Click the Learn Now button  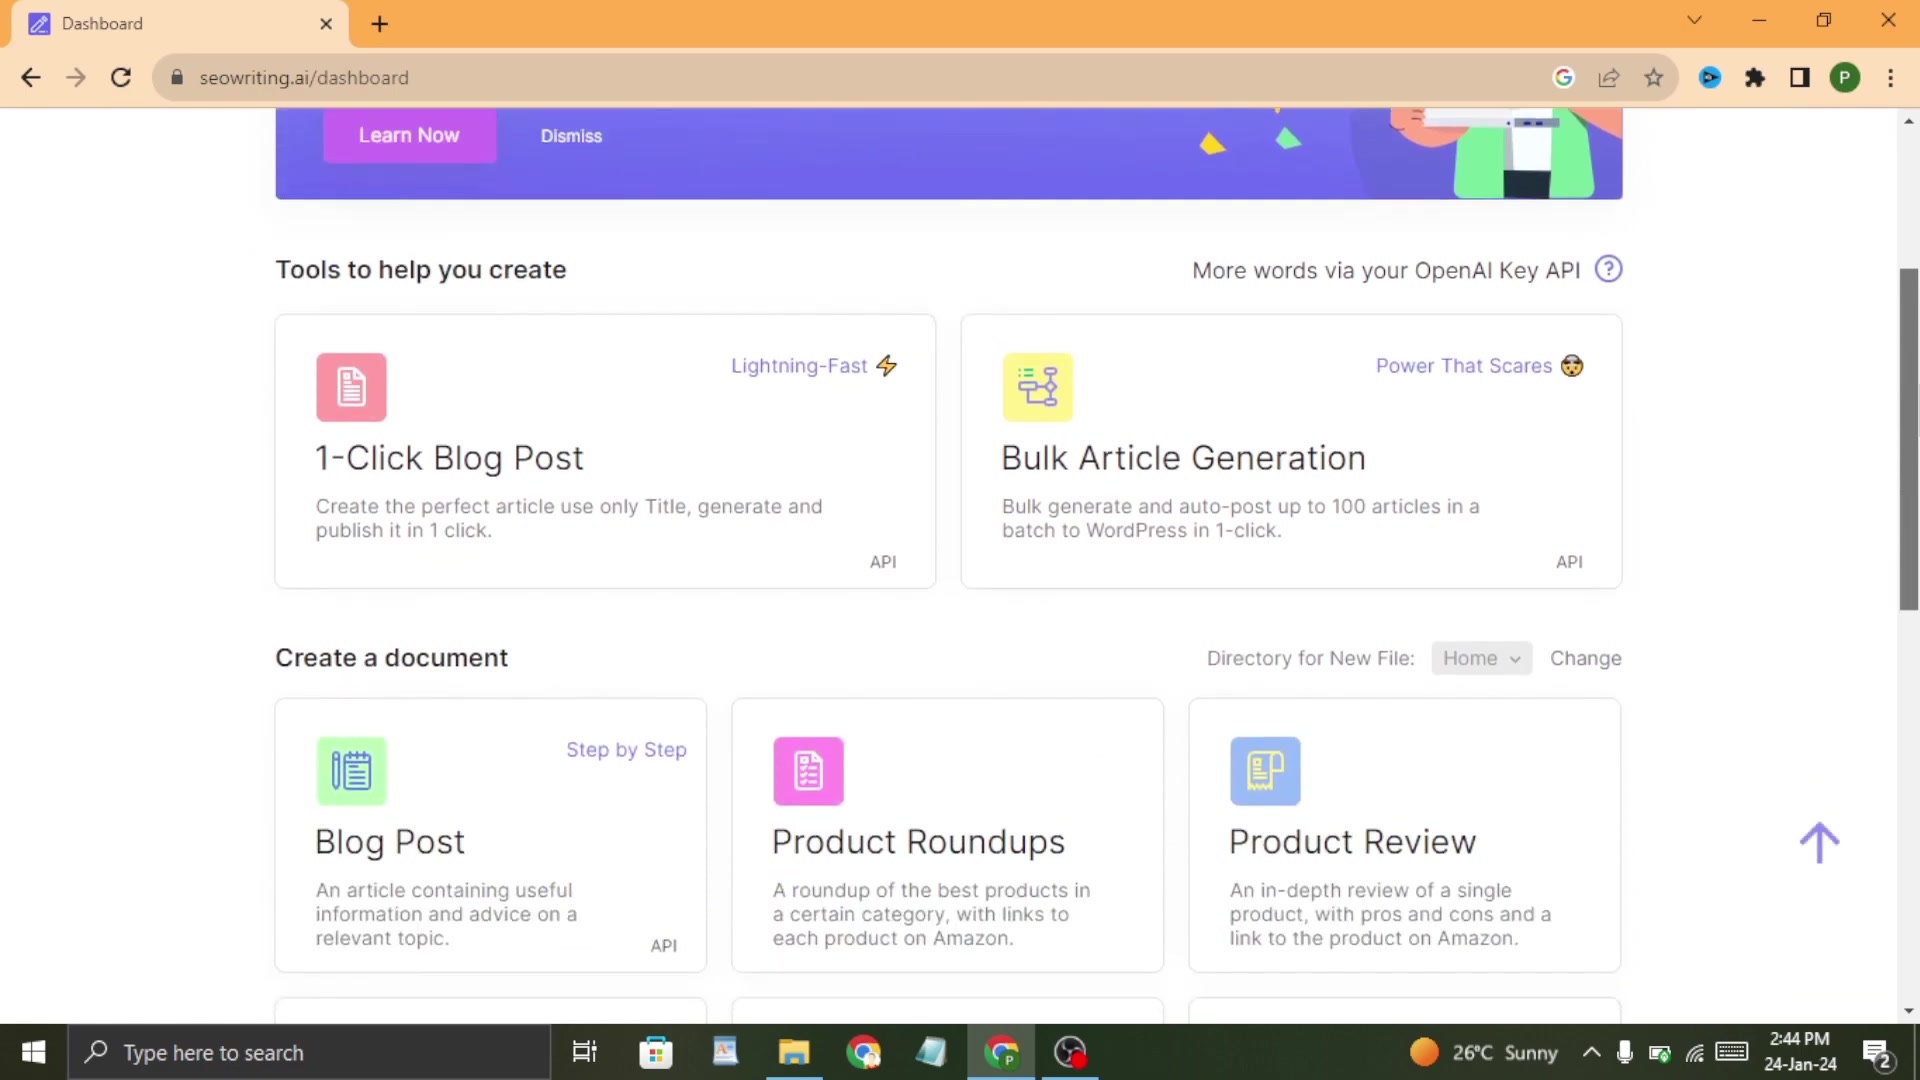[x=409, y=135]
